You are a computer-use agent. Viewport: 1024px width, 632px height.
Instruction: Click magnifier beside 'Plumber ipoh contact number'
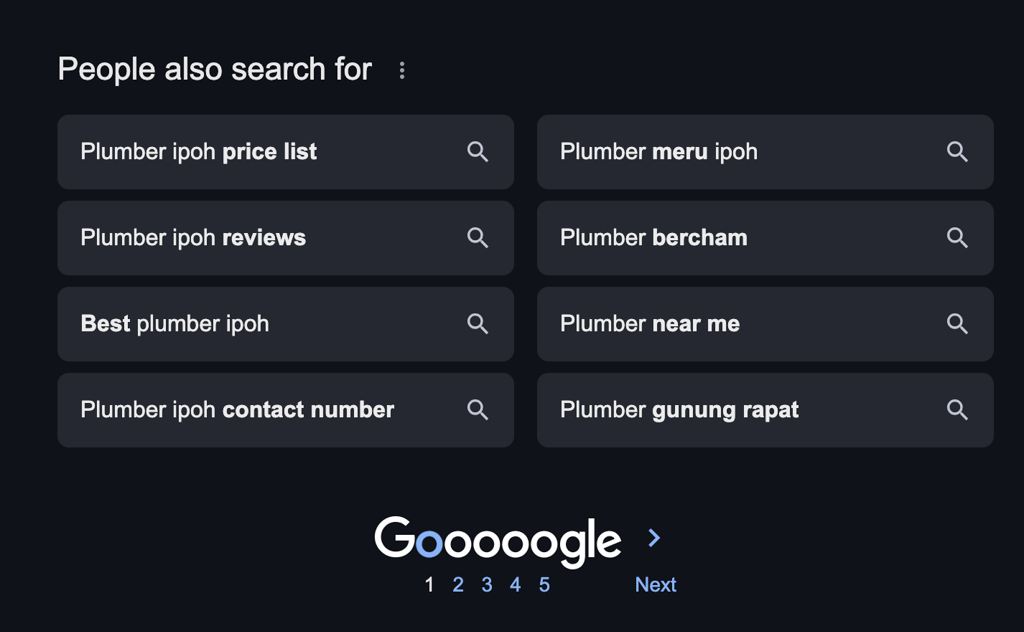[x=478, y=410]
